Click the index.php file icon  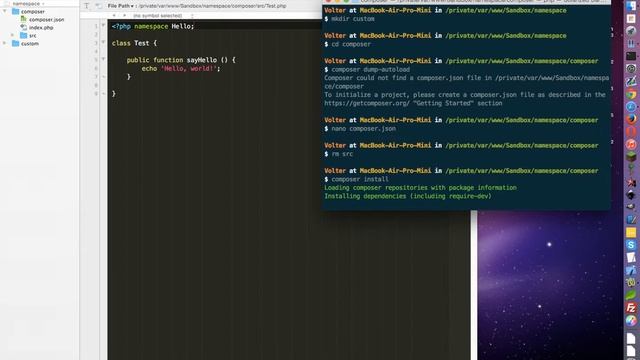[x=24, y=27]
